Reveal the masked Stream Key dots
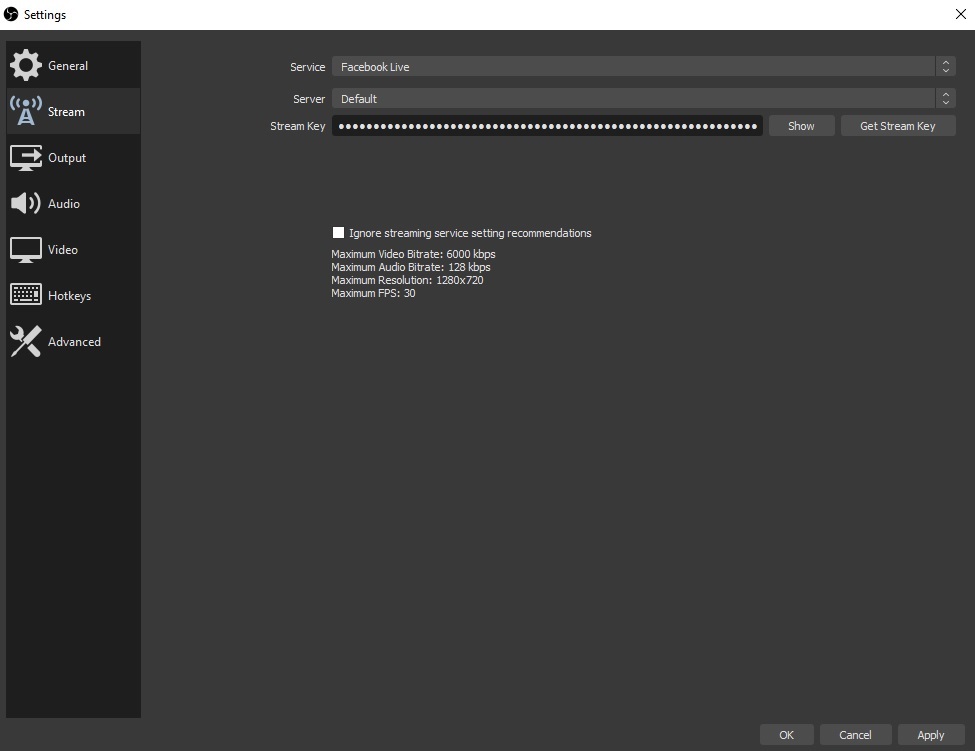This screenshot has height=751, width=975. coord(801,125)
